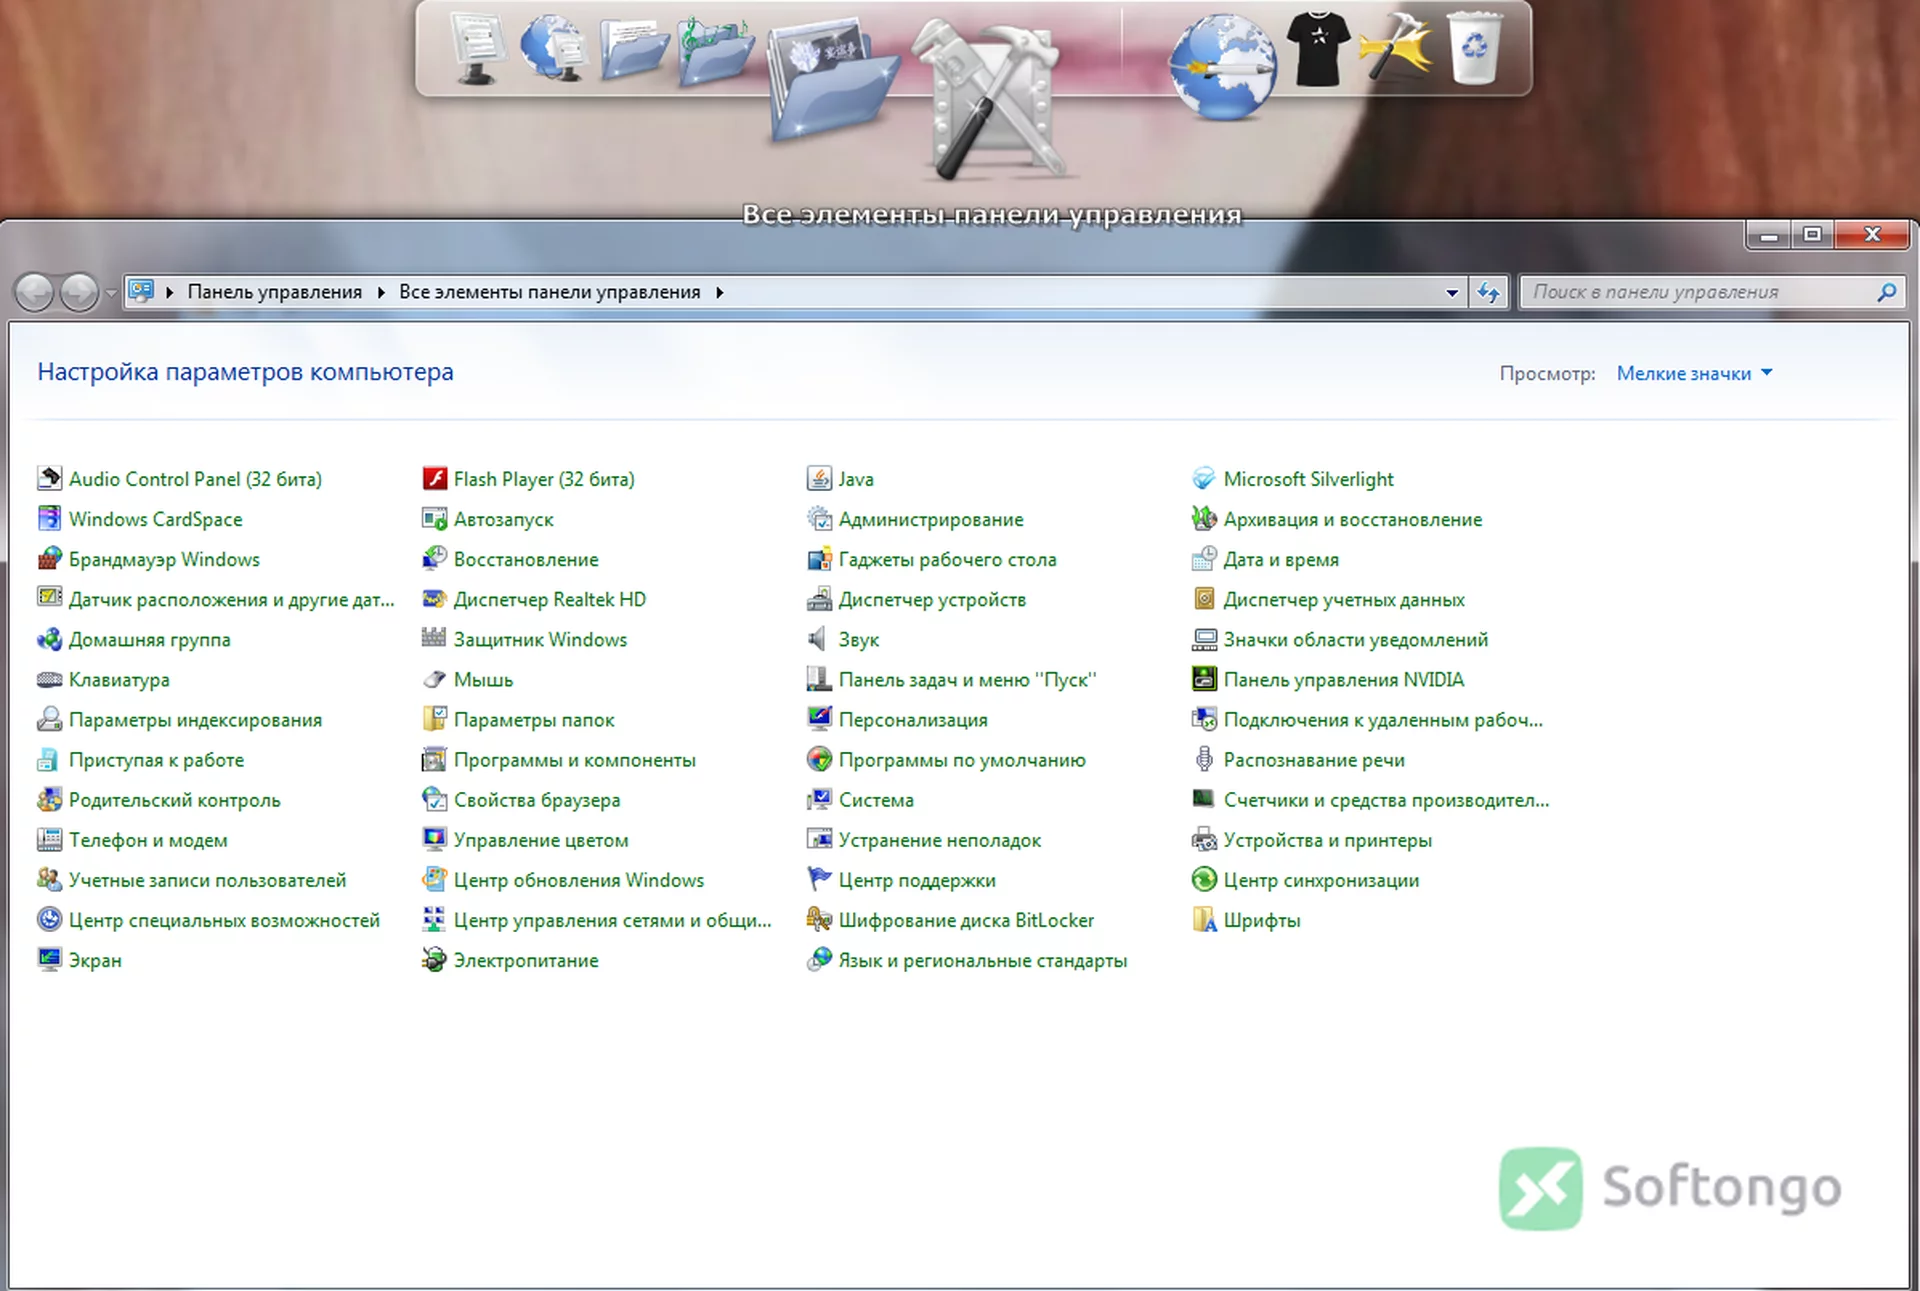The height and width of the screenshot is (1291, 1920).
Task: Open the globe browser icon in dock
Action: (1221, 66)
